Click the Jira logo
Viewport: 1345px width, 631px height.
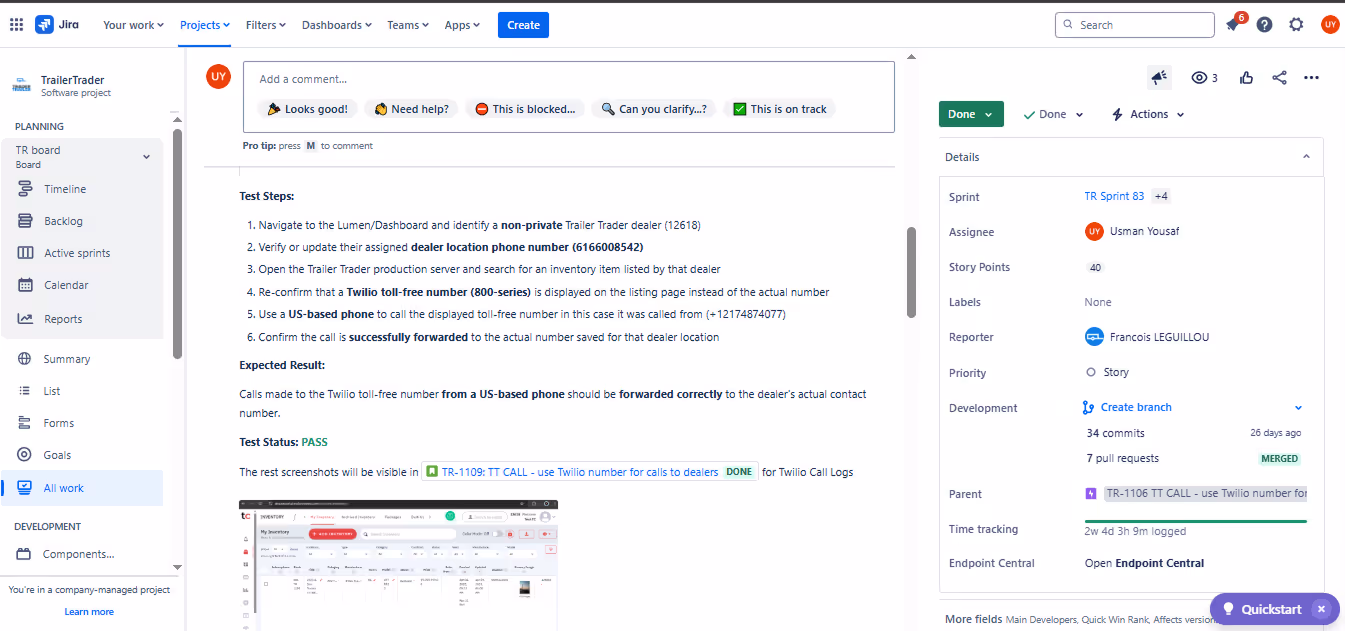click(58, 25)
